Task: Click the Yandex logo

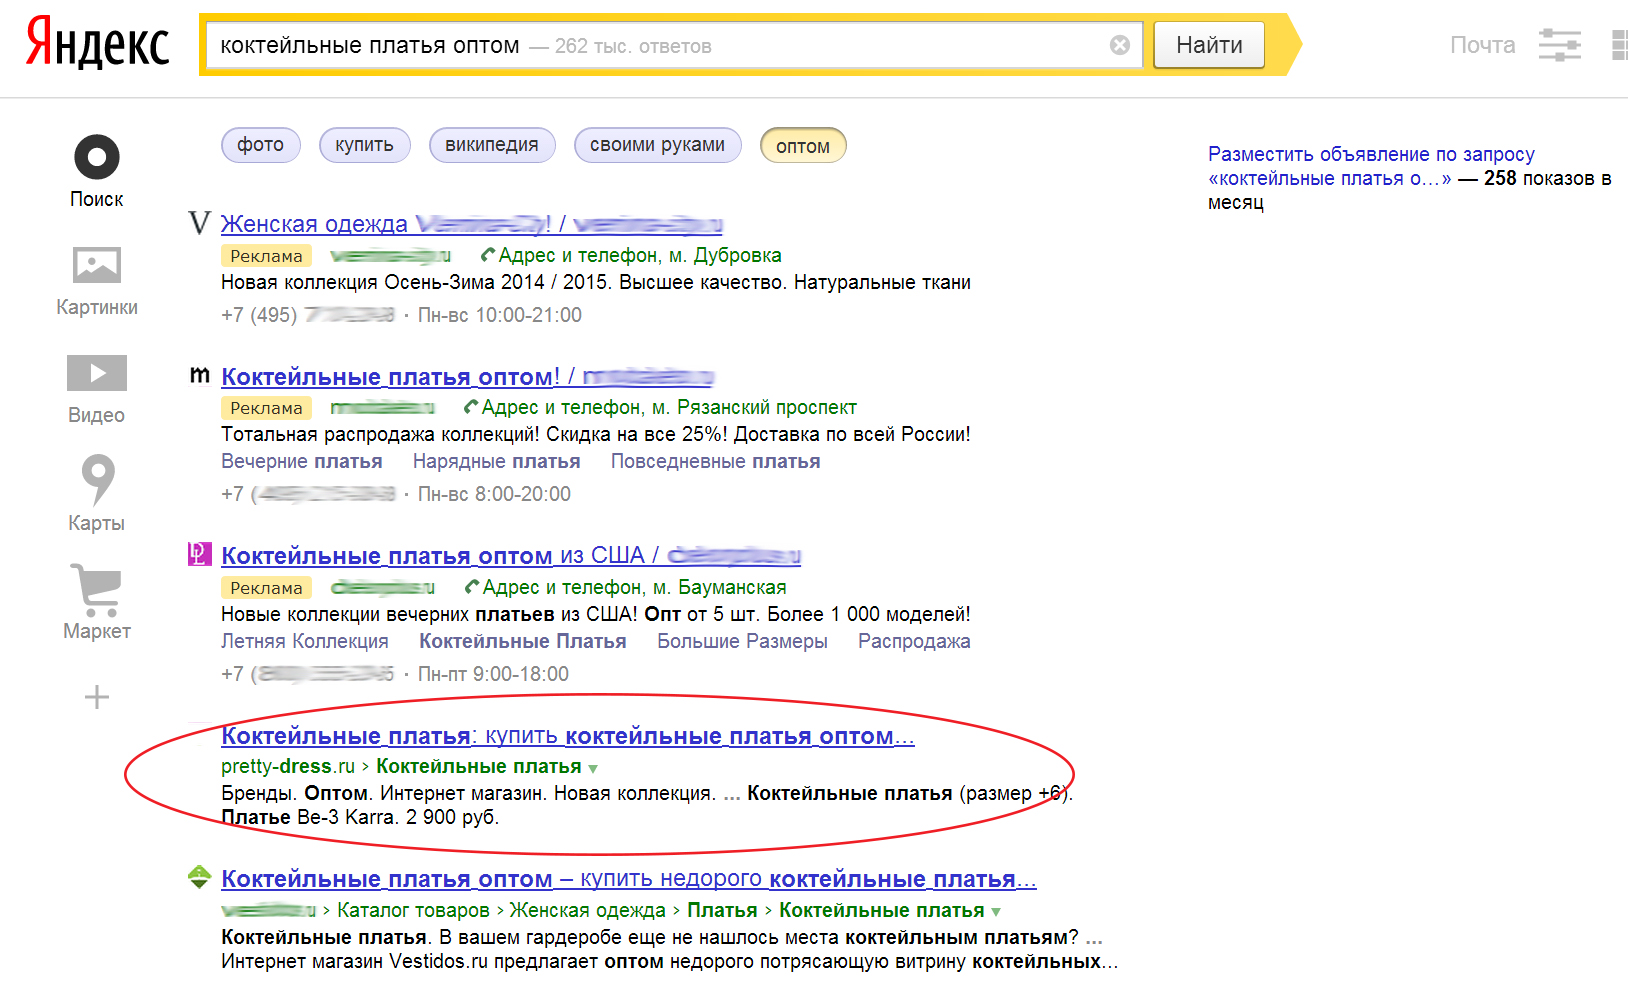Action: pos(98,43)
